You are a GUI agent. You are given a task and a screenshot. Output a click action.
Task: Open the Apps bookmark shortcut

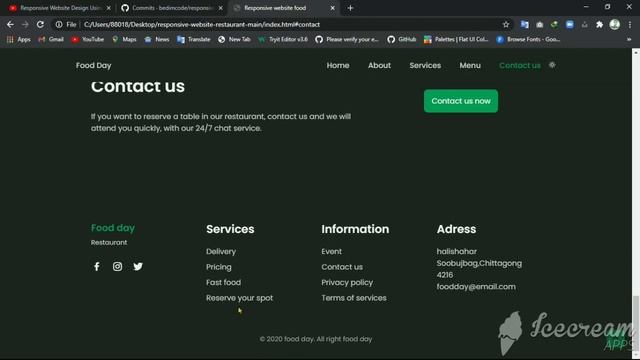tap(19, 39)
